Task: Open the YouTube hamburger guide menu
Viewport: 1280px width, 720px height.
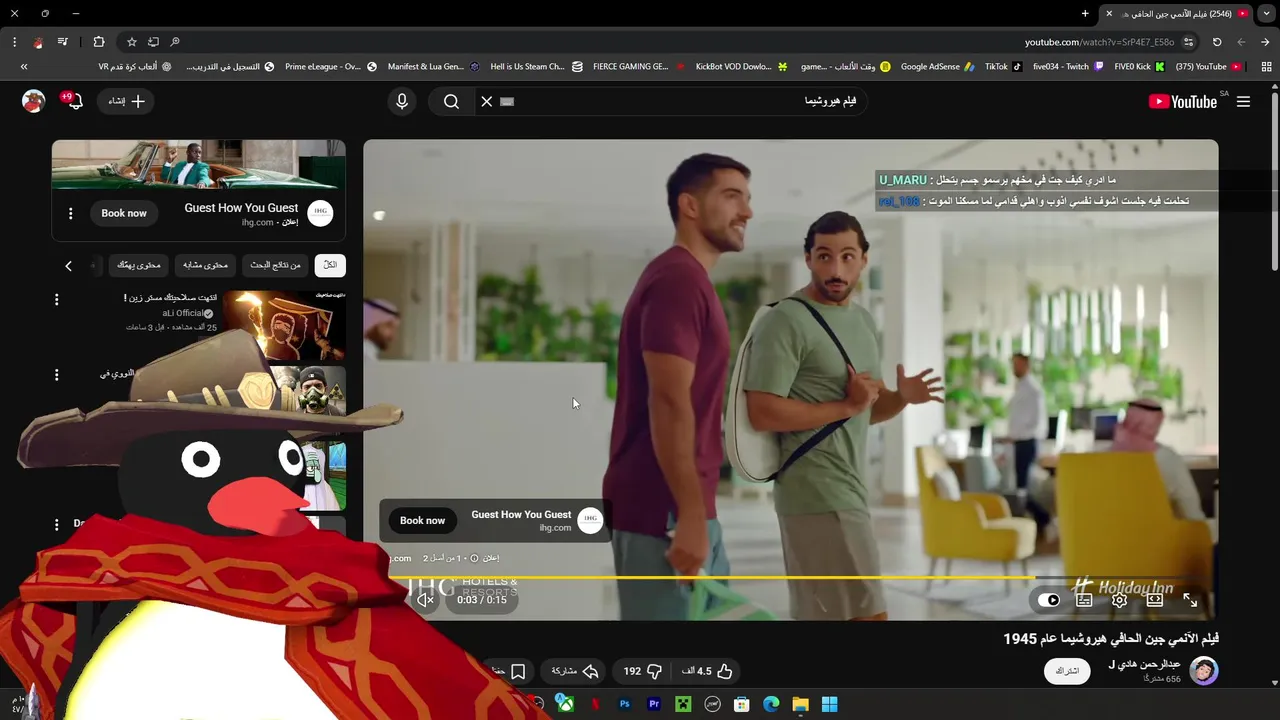Action: (1243, 101)
